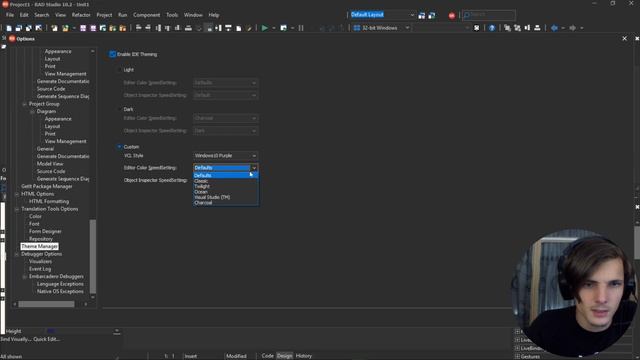The height and width of the screenshot is (360, 640).
Task: Open the Window menu
Action: click(193, 15)
